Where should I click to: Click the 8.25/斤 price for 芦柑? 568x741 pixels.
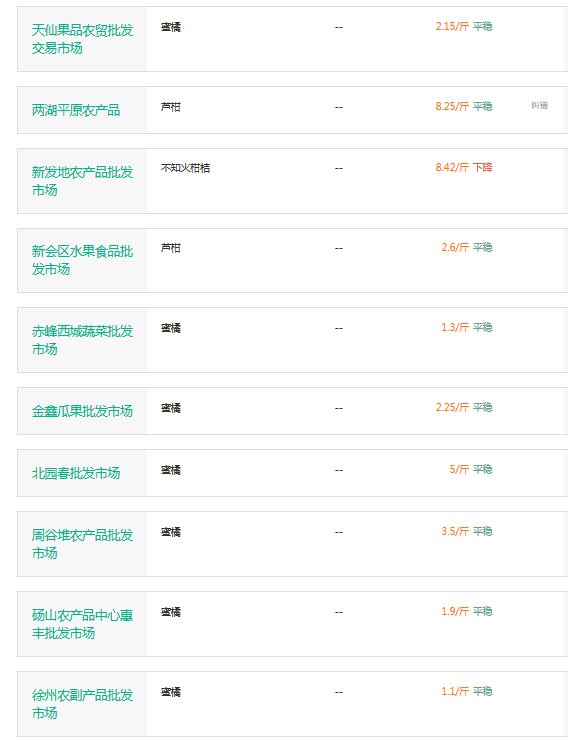452,106
